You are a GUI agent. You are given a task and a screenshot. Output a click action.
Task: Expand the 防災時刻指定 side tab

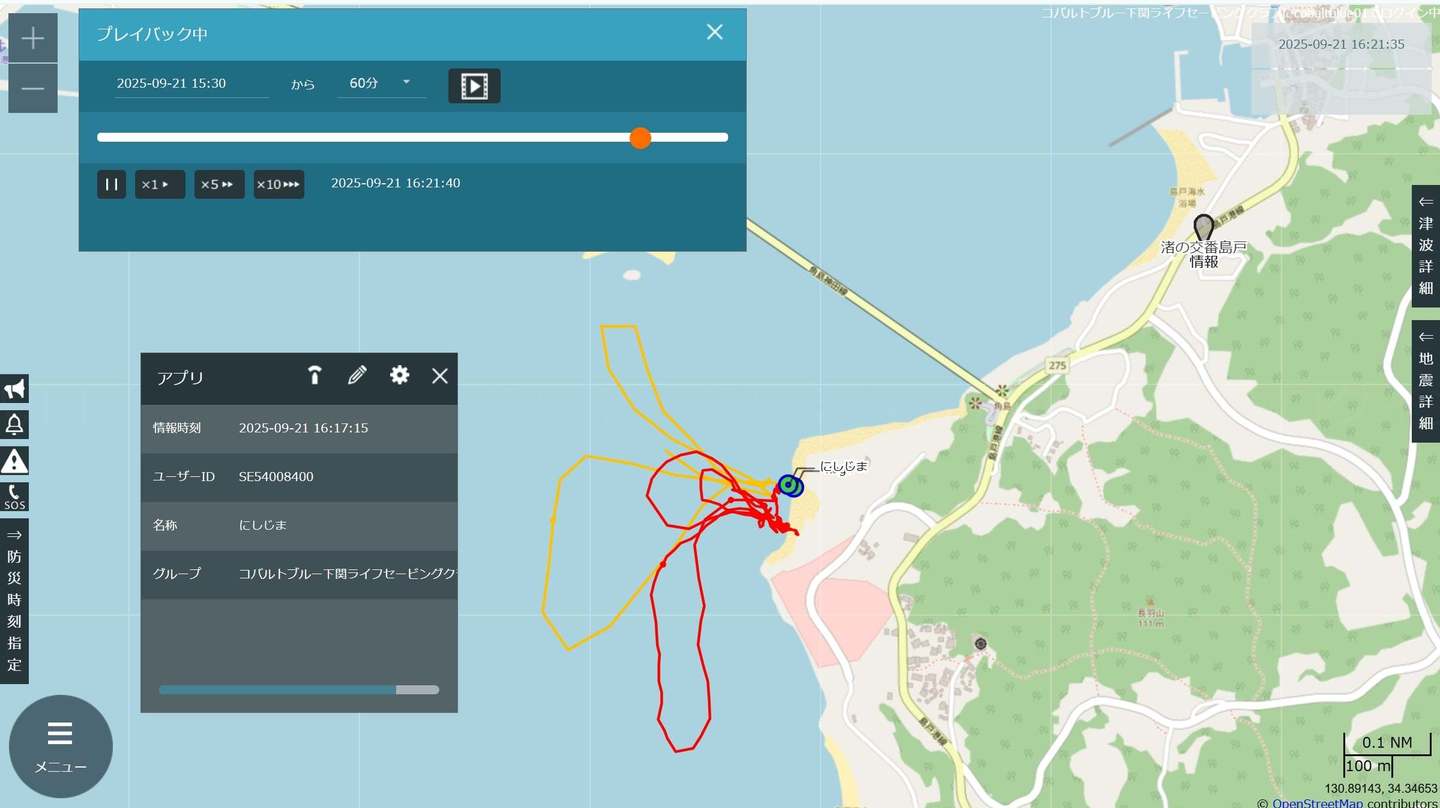click(14, 601)
